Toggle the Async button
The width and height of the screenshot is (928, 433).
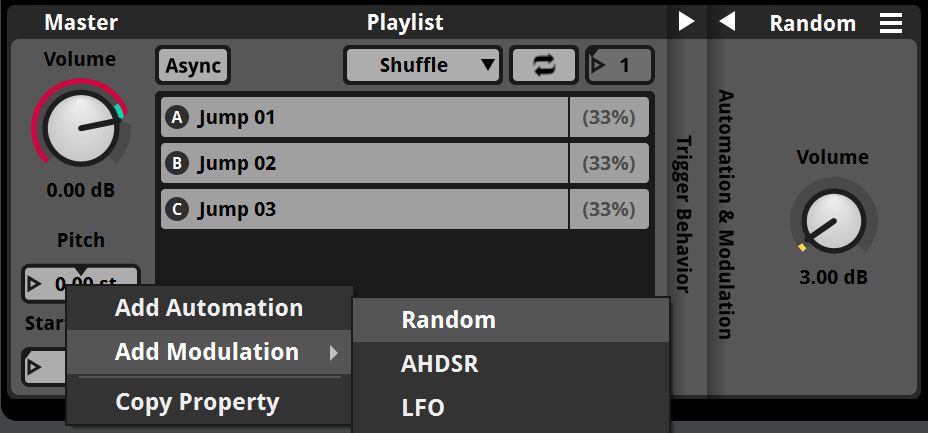193,66
